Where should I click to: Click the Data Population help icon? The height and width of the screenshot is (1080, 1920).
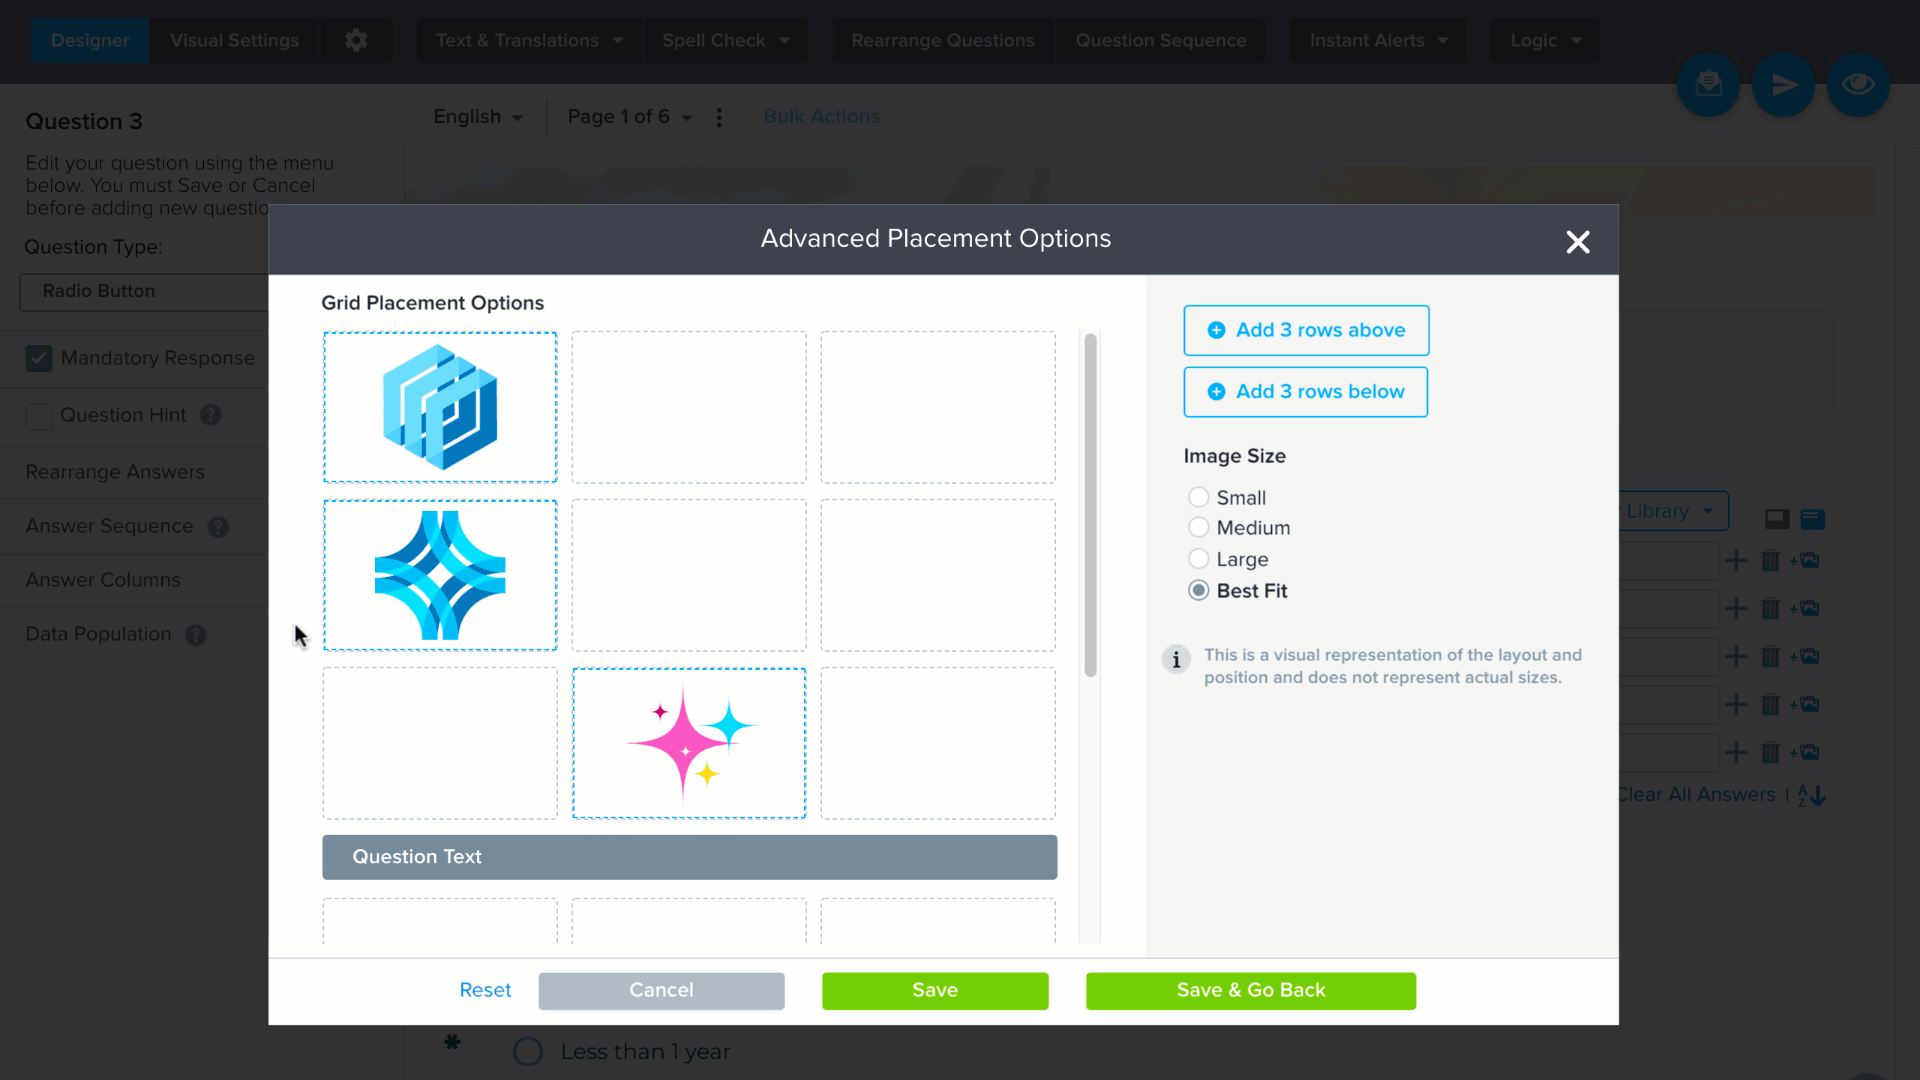(x=196, y=635)
